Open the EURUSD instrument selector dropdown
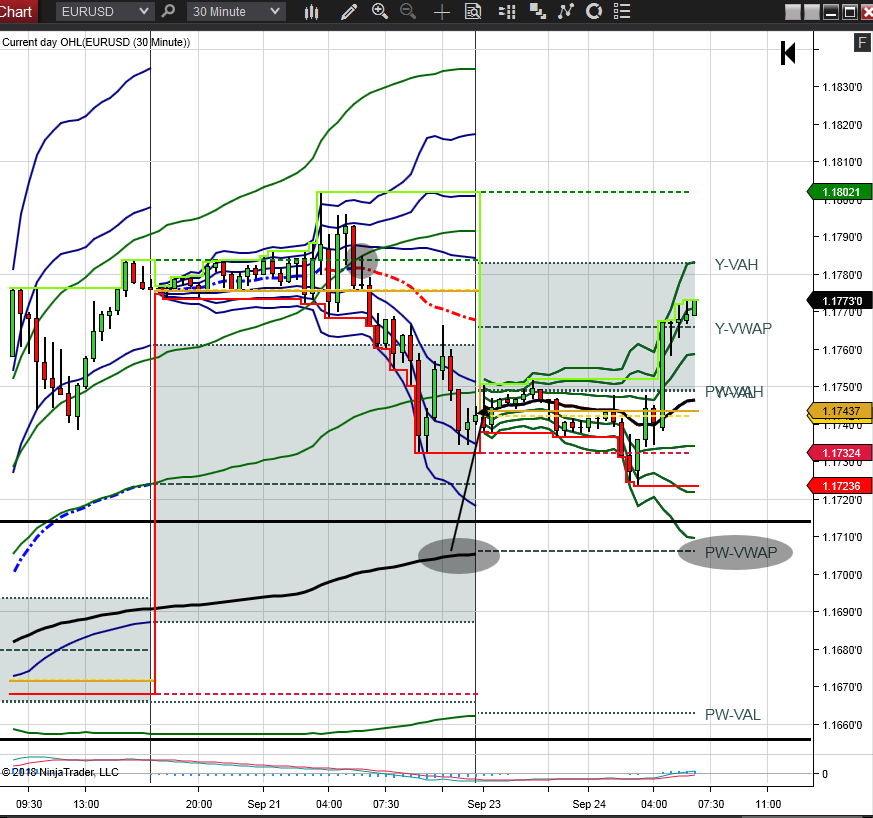The width and height of the screenshot is (873, 818). (104, 11)
